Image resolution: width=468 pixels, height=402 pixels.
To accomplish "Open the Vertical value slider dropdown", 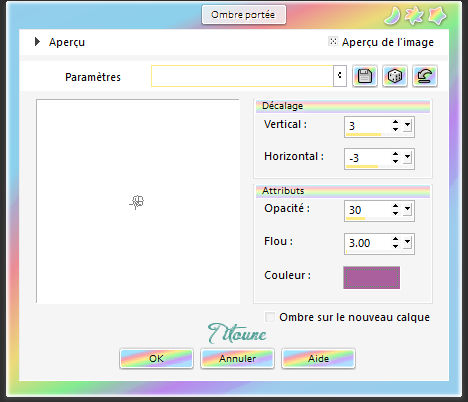I will 407,126.
